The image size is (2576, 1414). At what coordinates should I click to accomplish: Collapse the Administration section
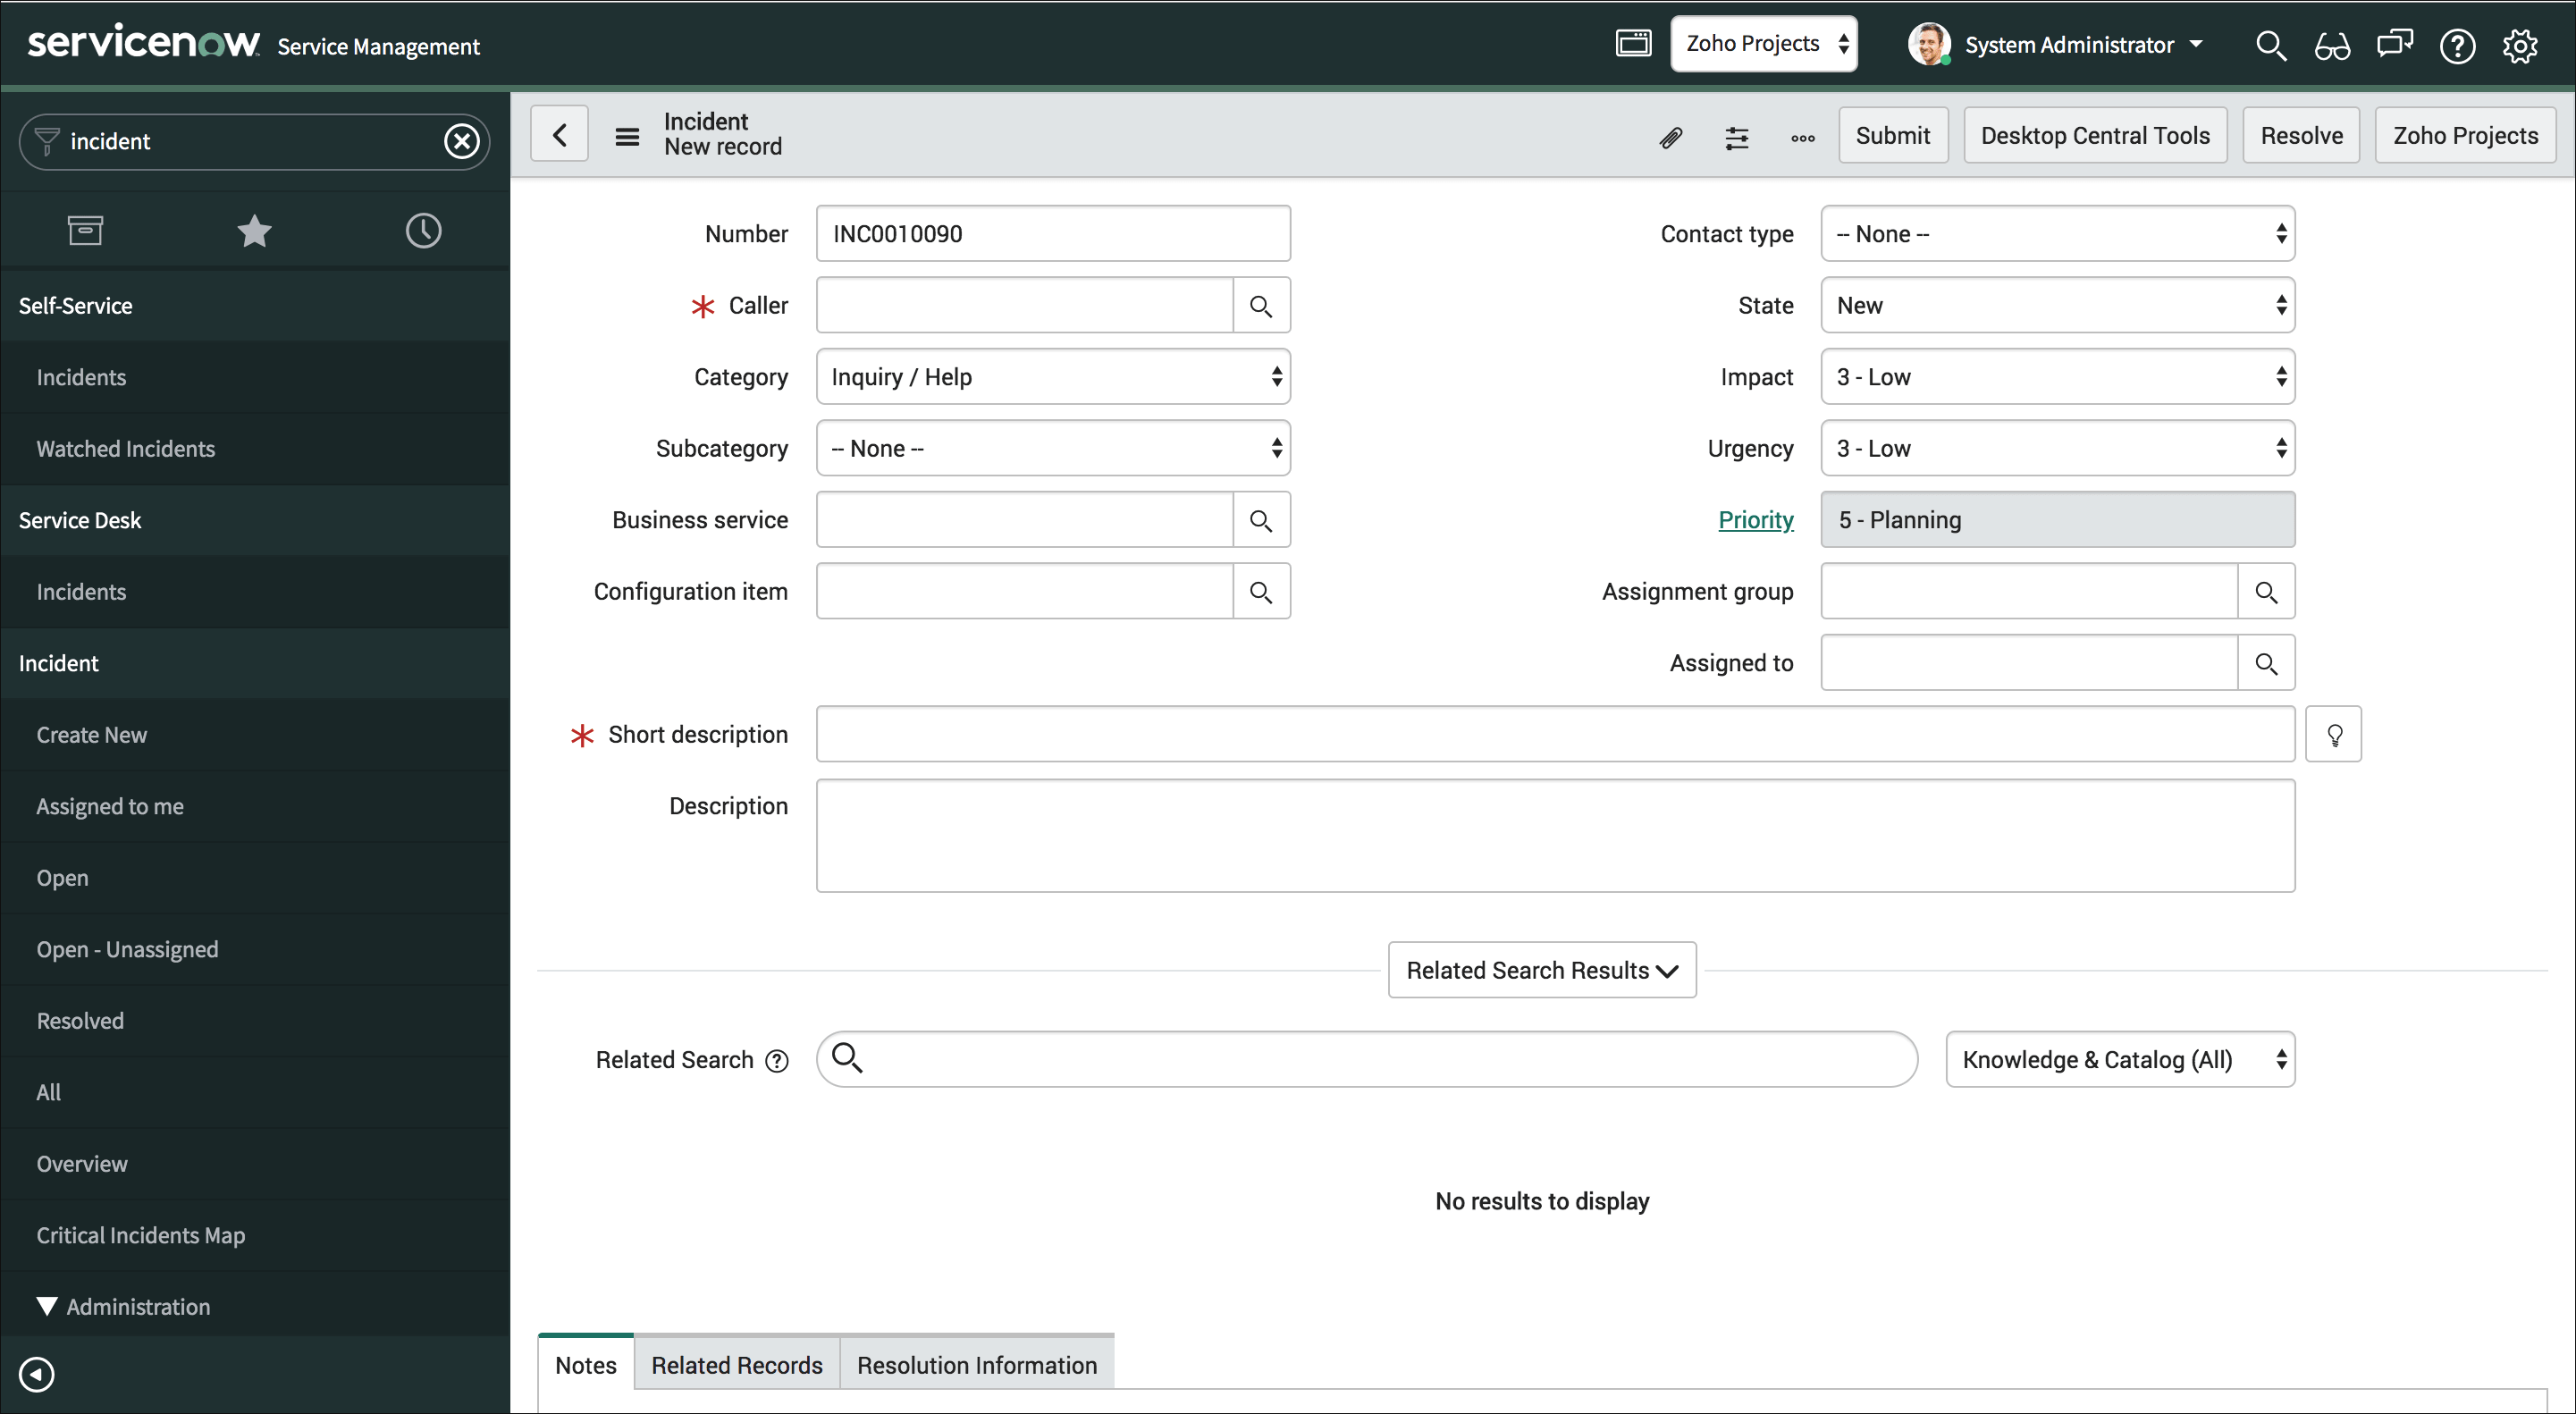46,1306
